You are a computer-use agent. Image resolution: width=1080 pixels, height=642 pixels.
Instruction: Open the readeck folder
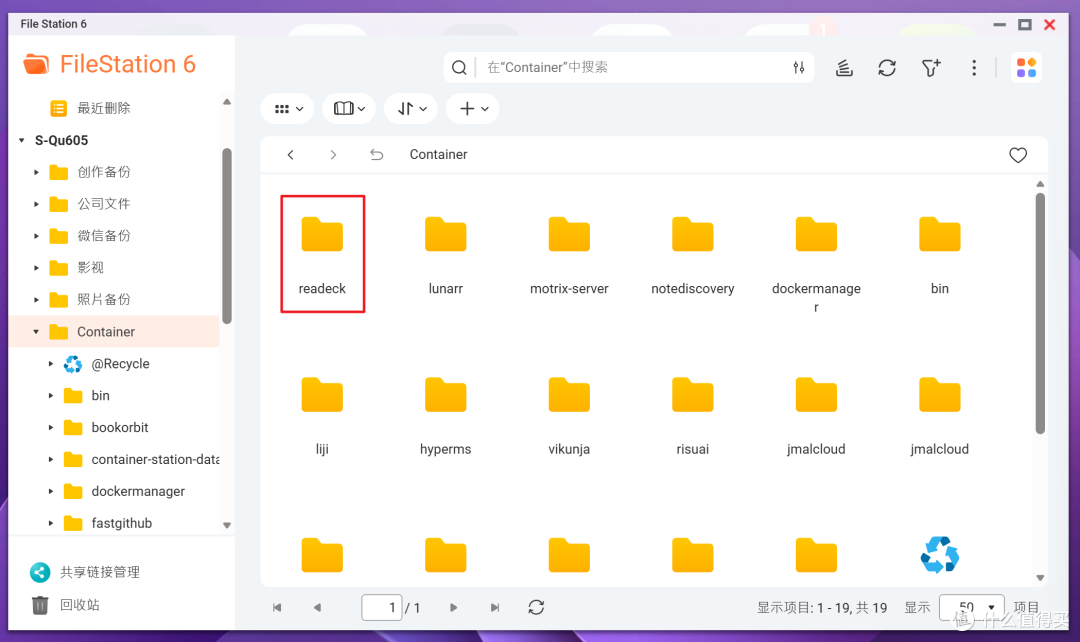(x=322, y=253)
